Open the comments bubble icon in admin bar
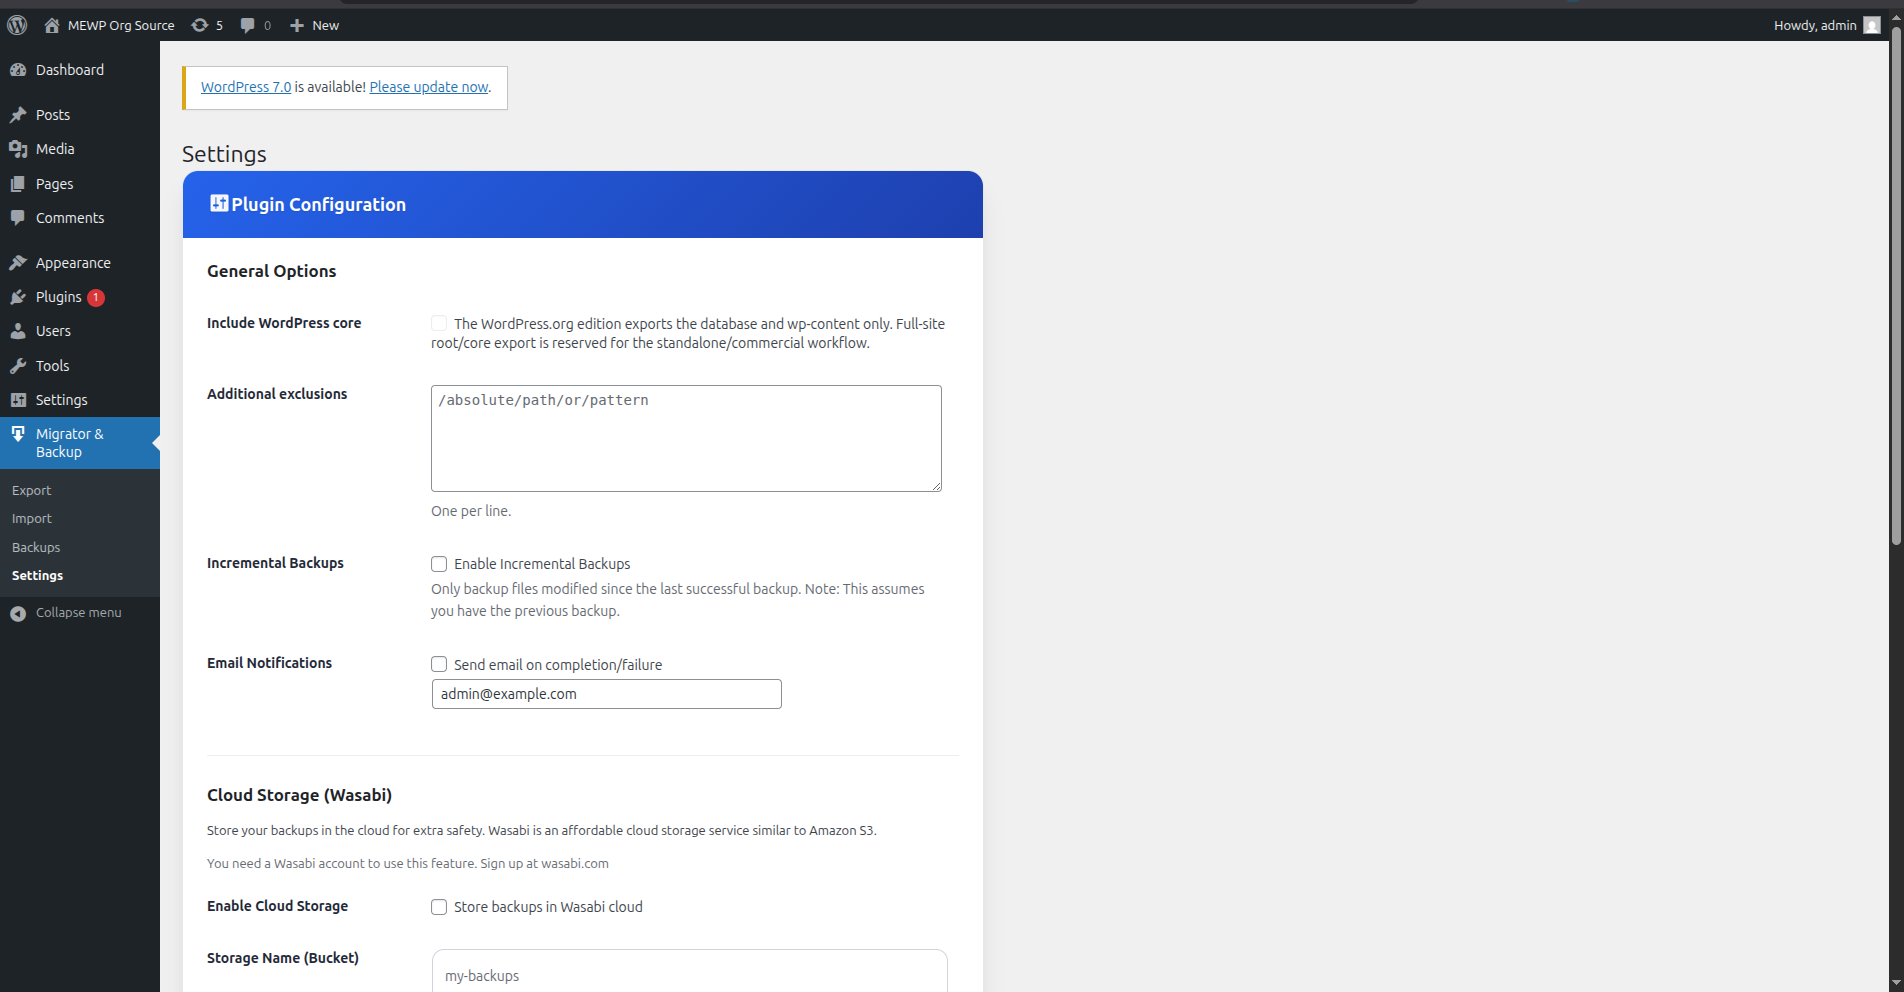Viewport: 1904px width, 992px height. click(x=248, y=25)
